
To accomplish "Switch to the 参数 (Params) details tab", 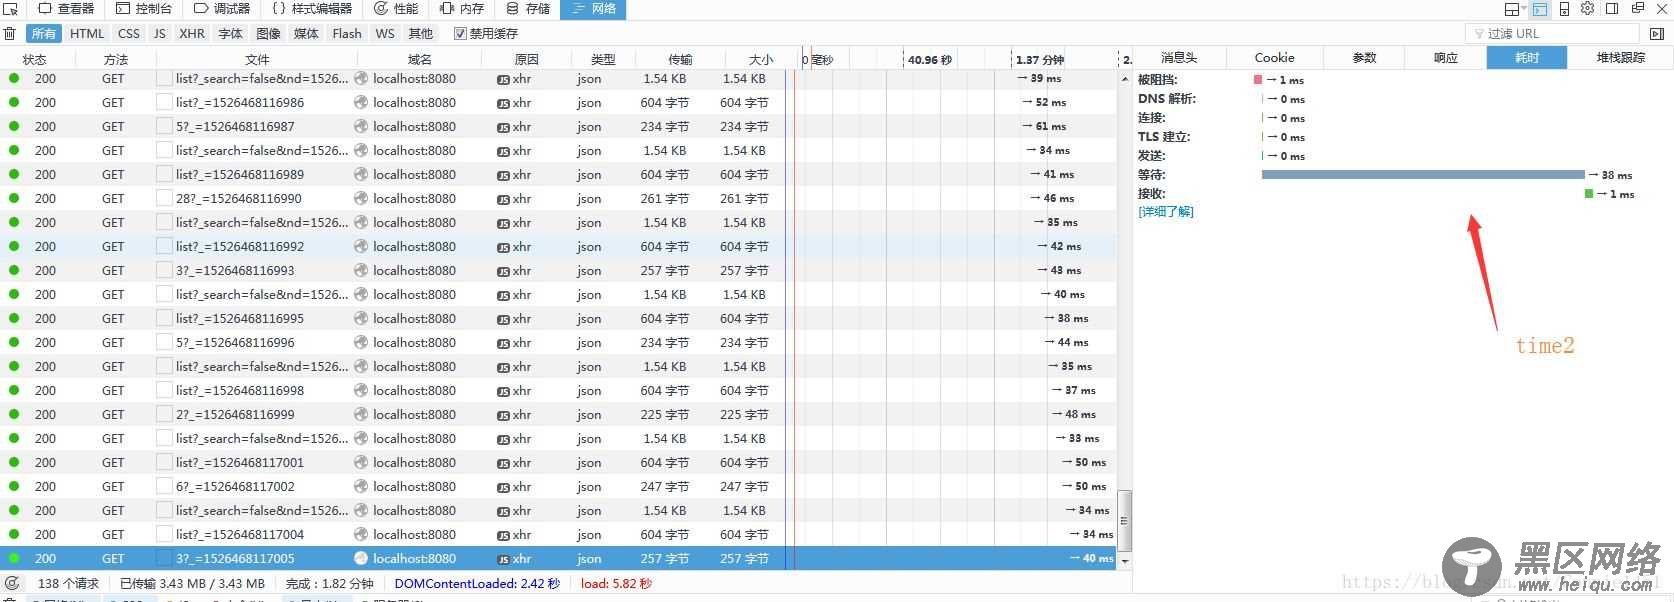I will pos(1364,58).
